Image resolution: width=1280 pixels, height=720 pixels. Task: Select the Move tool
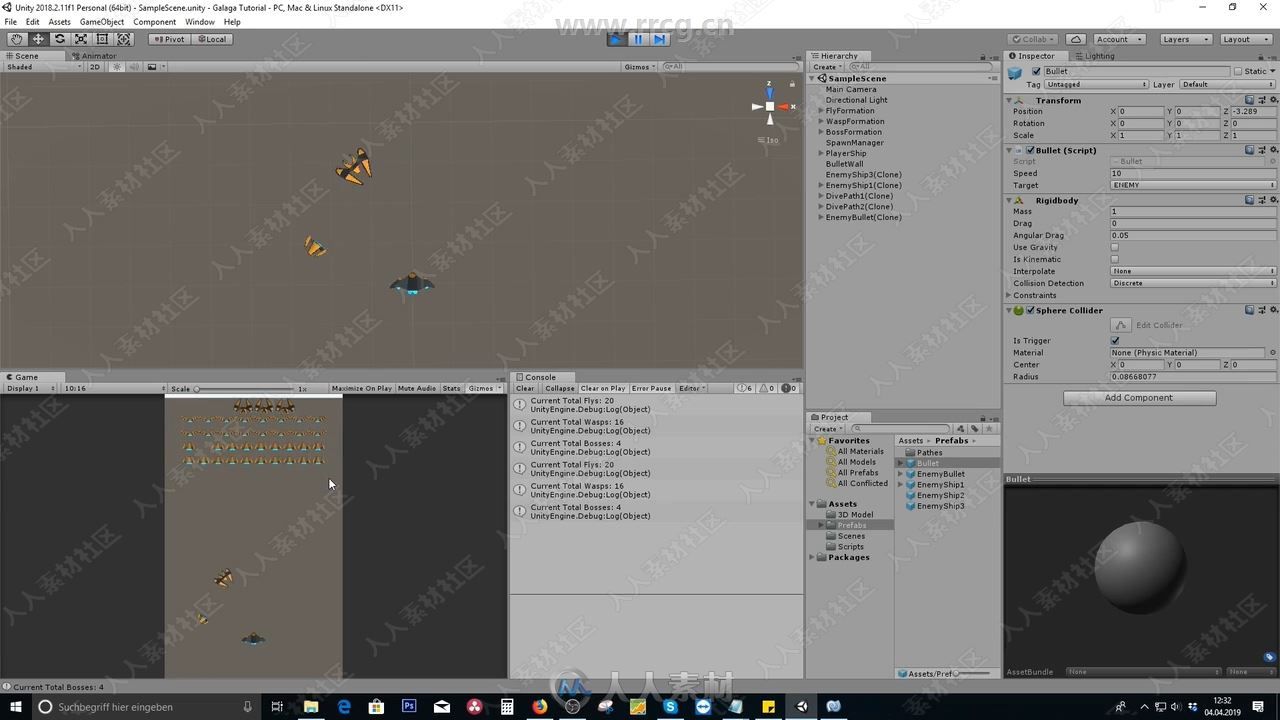coord(38,39)
